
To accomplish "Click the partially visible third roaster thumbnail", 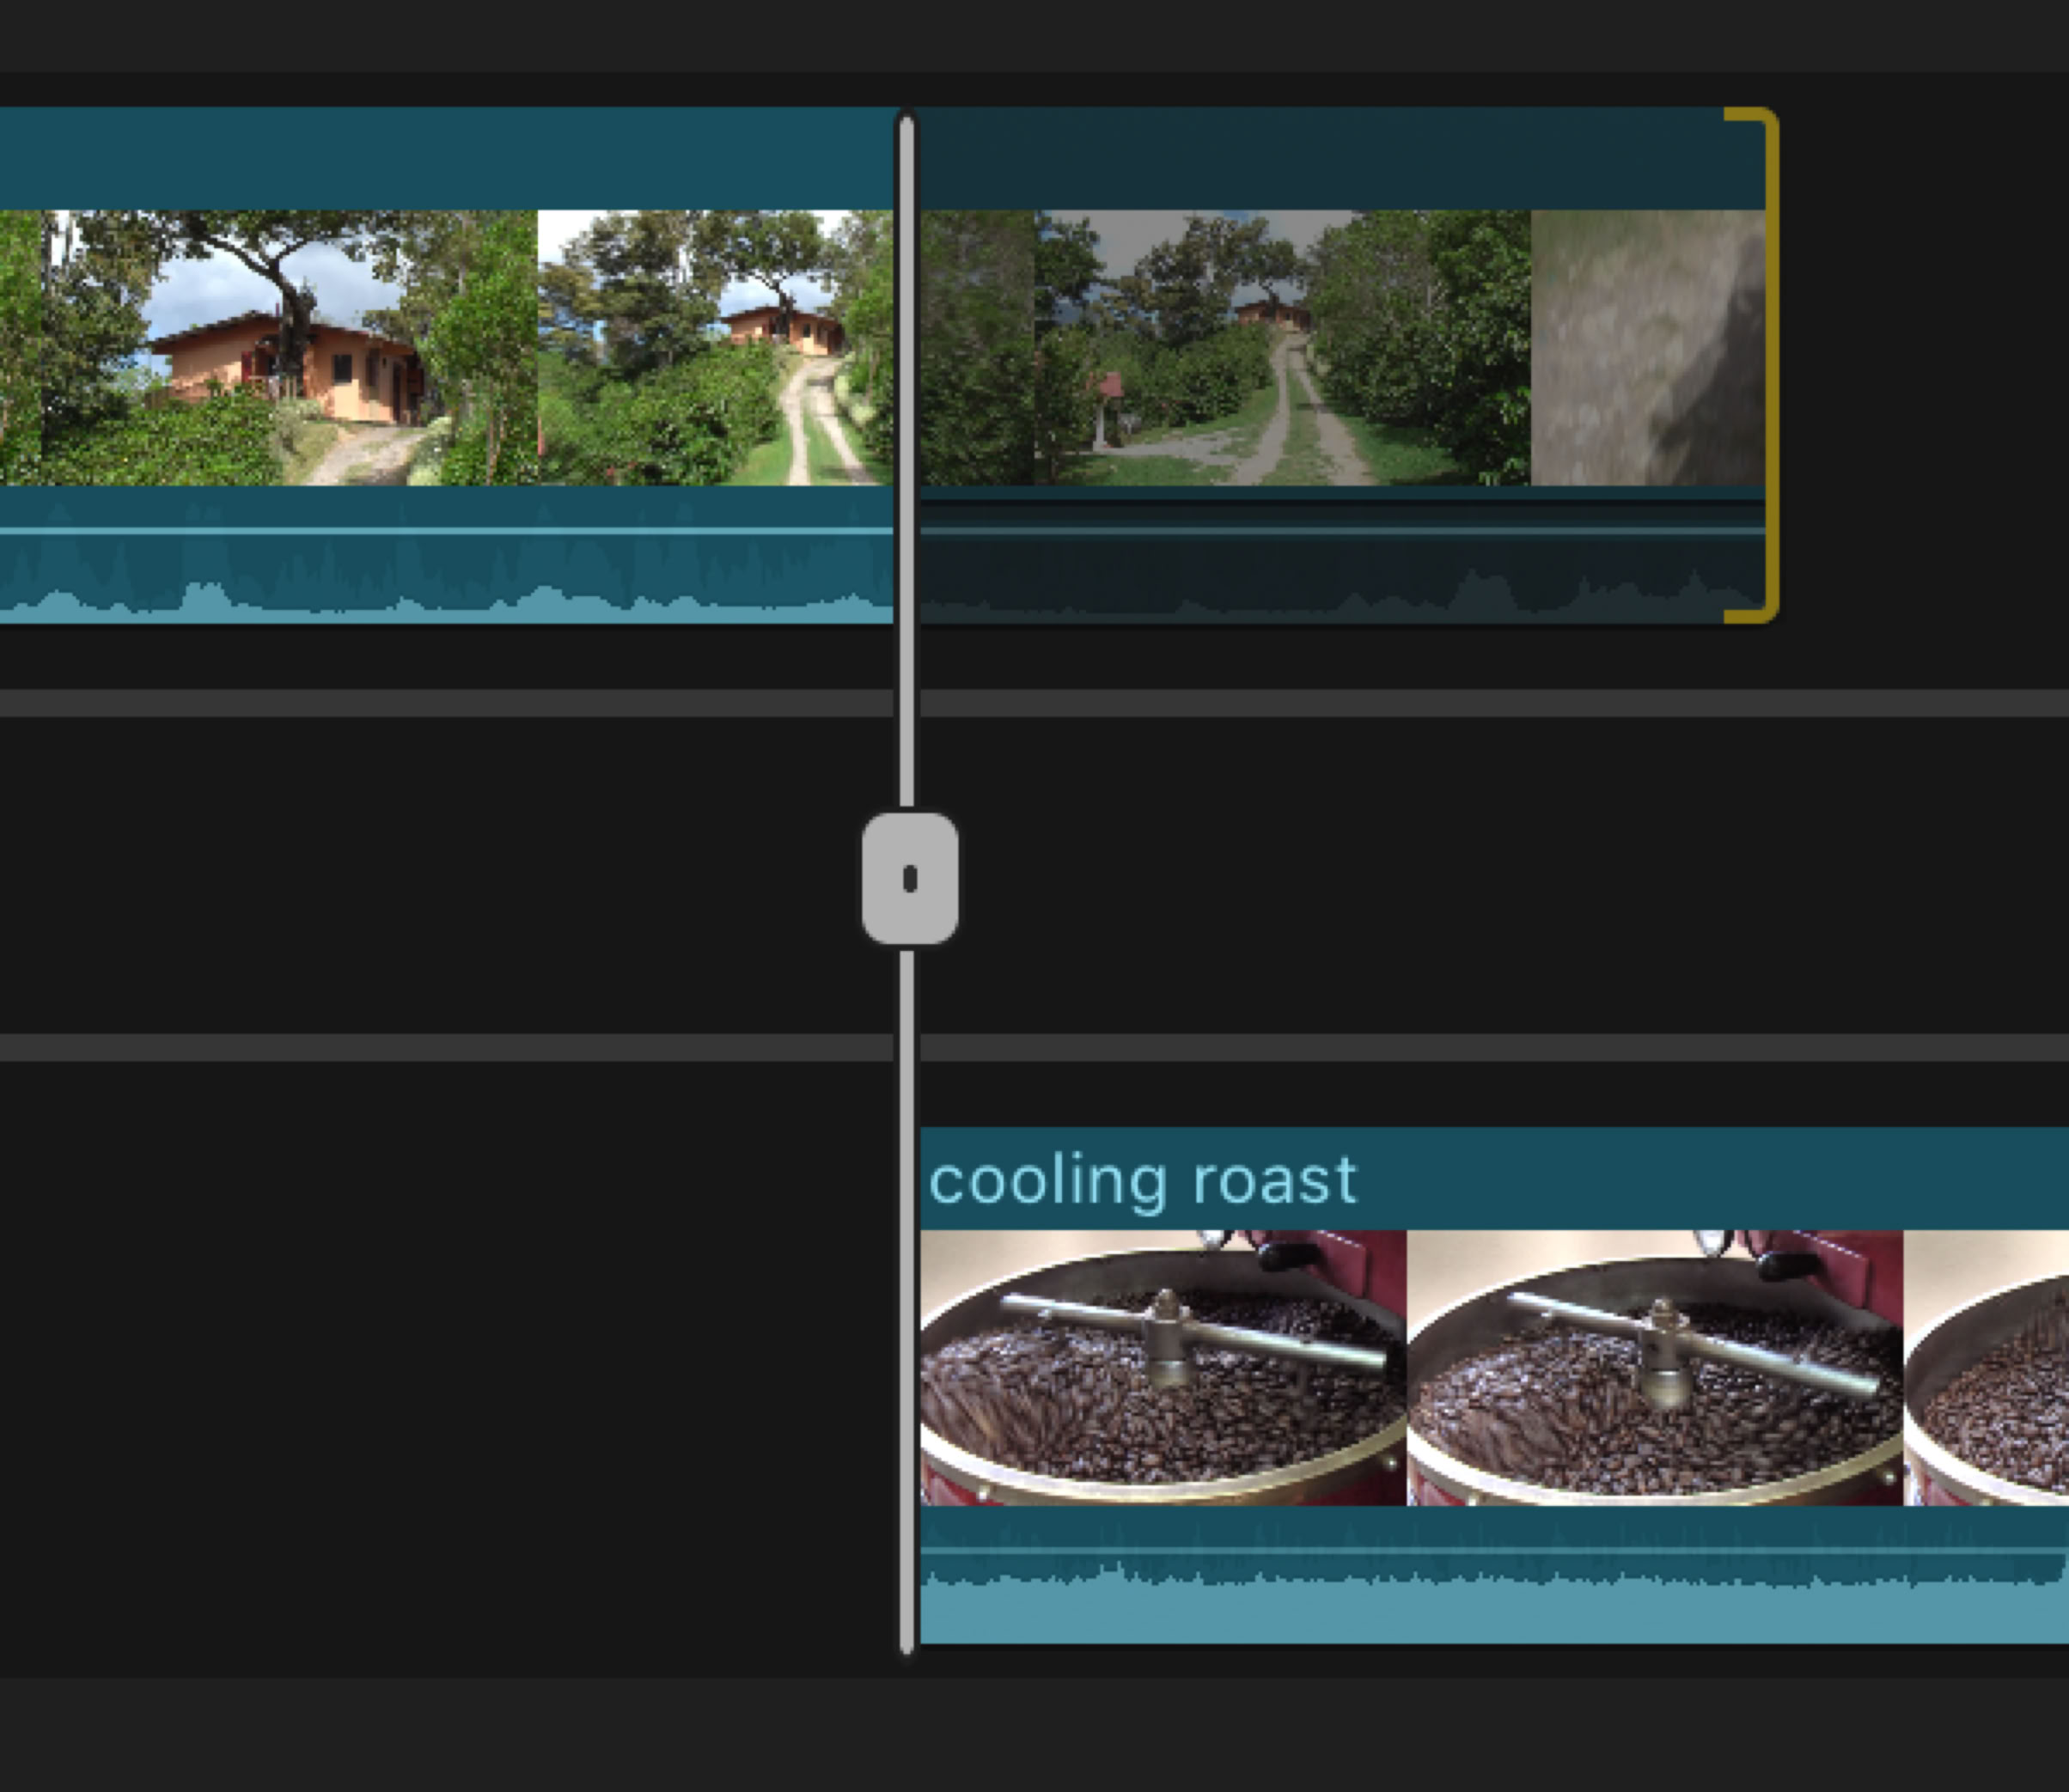I will (x=1985, y=1368).
